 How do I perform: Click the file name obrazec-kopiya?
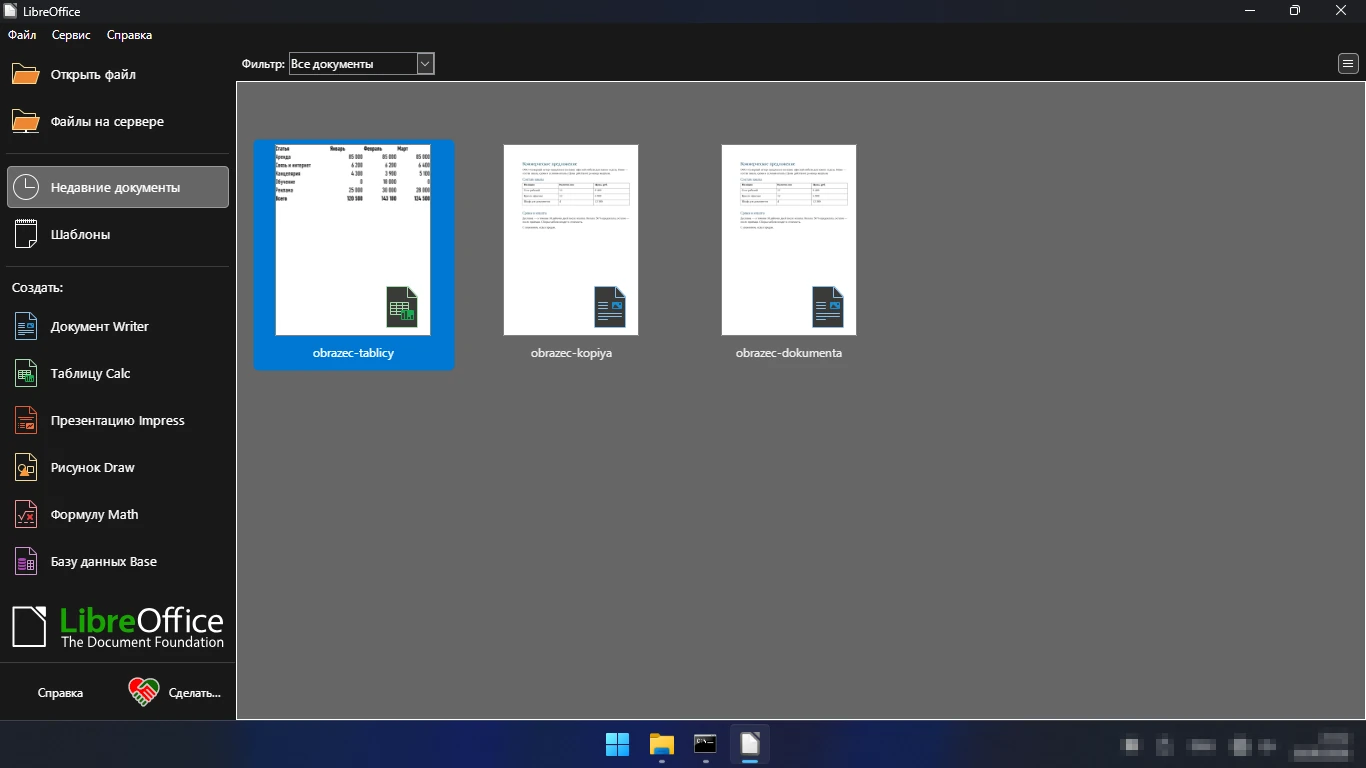[x=571, y=353]
